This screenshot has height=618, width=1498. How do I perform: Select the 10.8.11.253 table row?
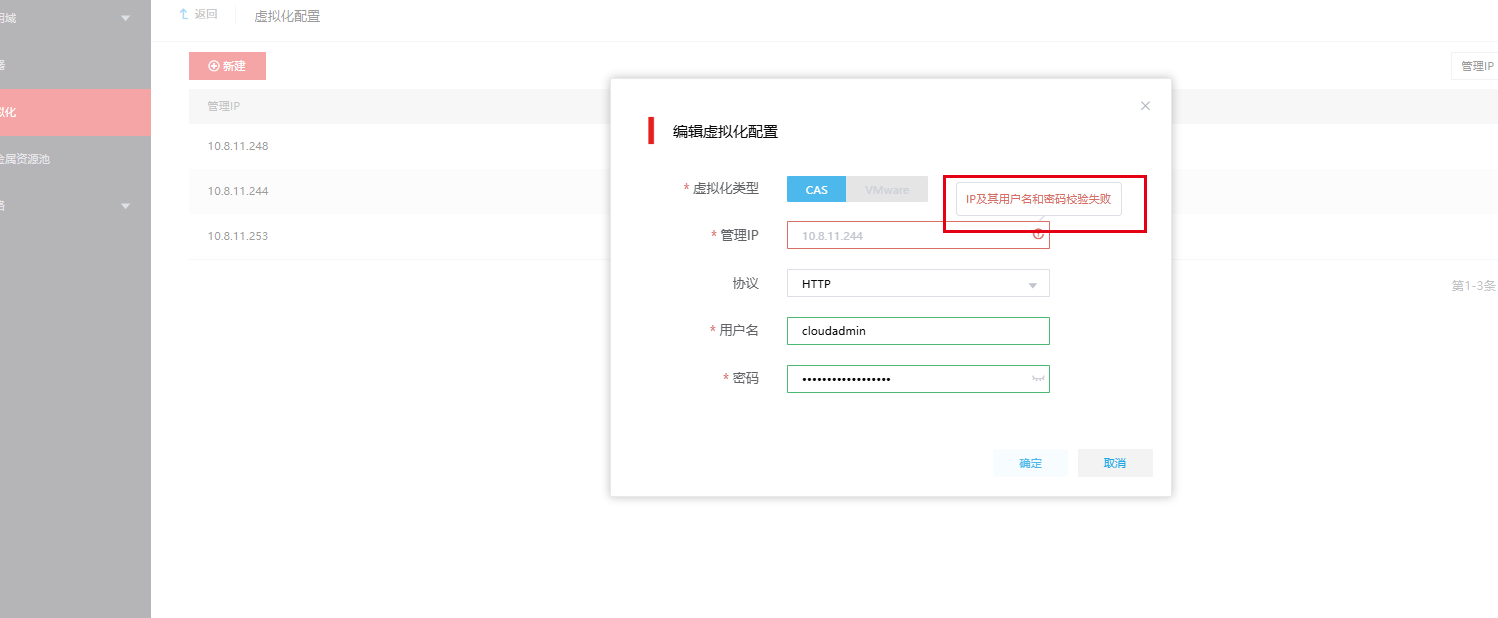(238, 236)
